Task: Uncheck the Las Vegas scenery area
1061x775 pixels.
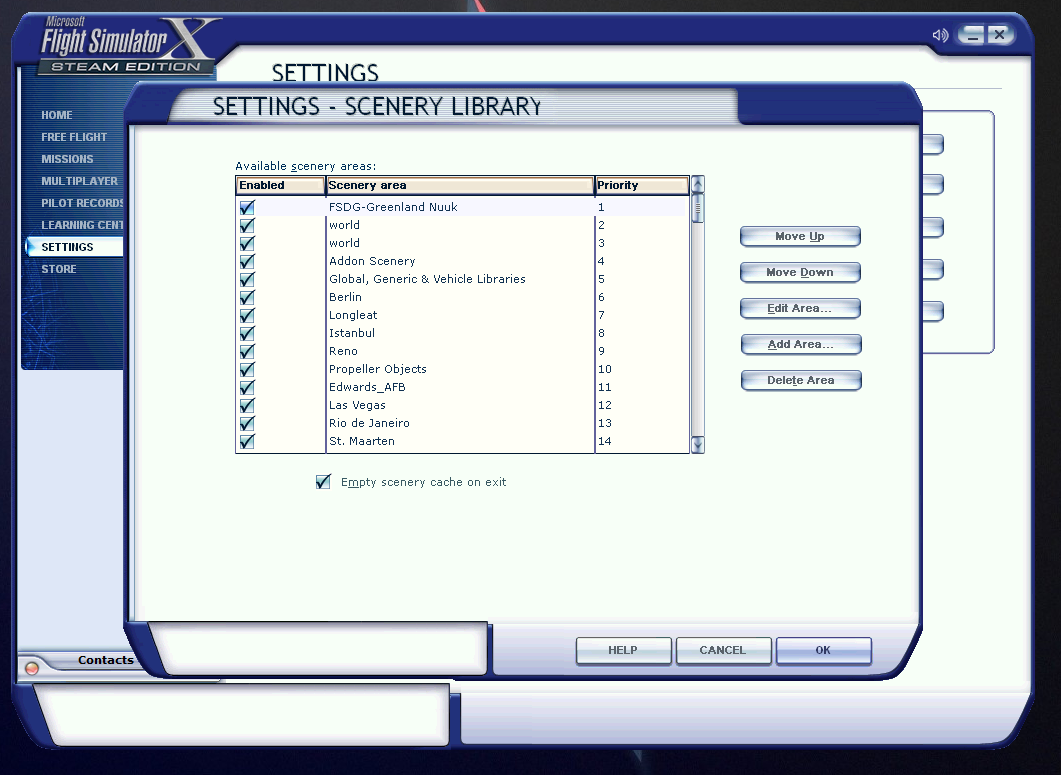Action: [x=247, y=405]
